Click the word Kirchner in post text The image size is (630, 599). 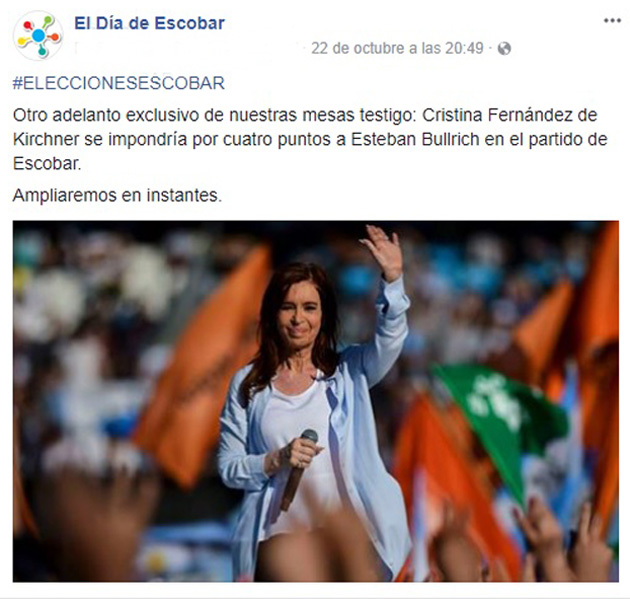[x=46, y=139]
